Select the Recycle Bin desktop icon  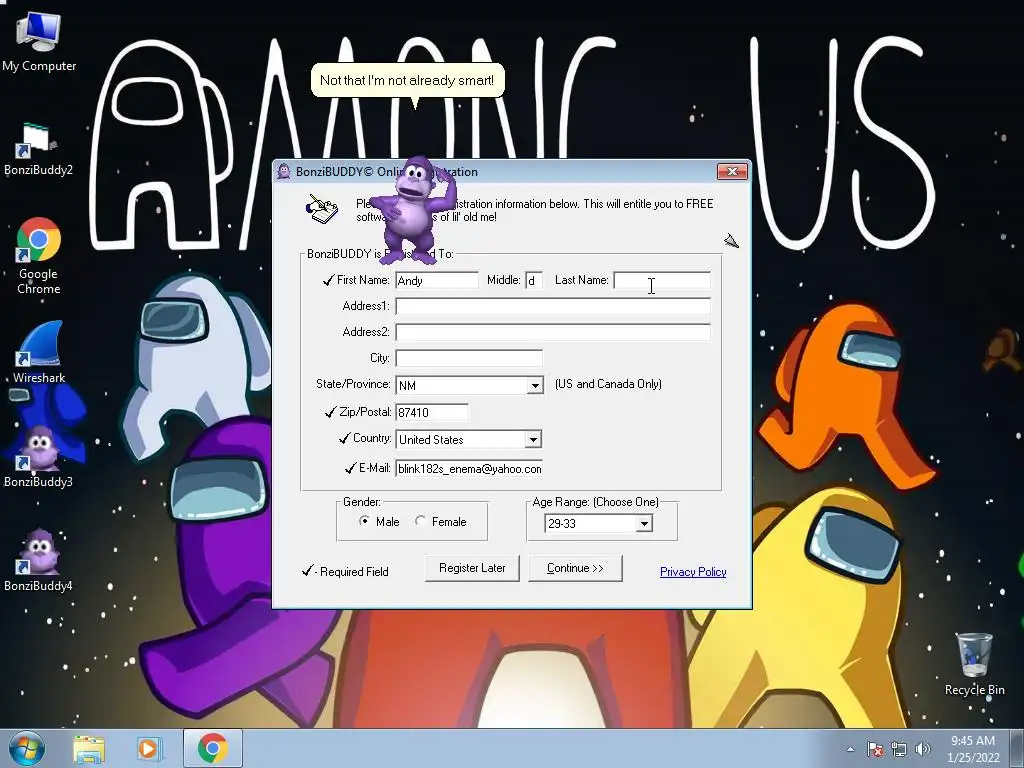(x=974, y=664)
